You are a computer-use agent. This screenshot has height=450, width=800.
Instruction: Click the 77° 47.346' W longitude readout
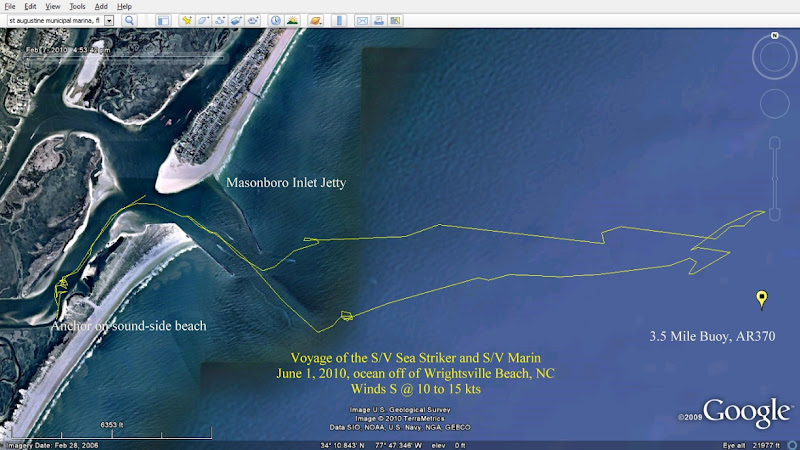coord(398,445)
